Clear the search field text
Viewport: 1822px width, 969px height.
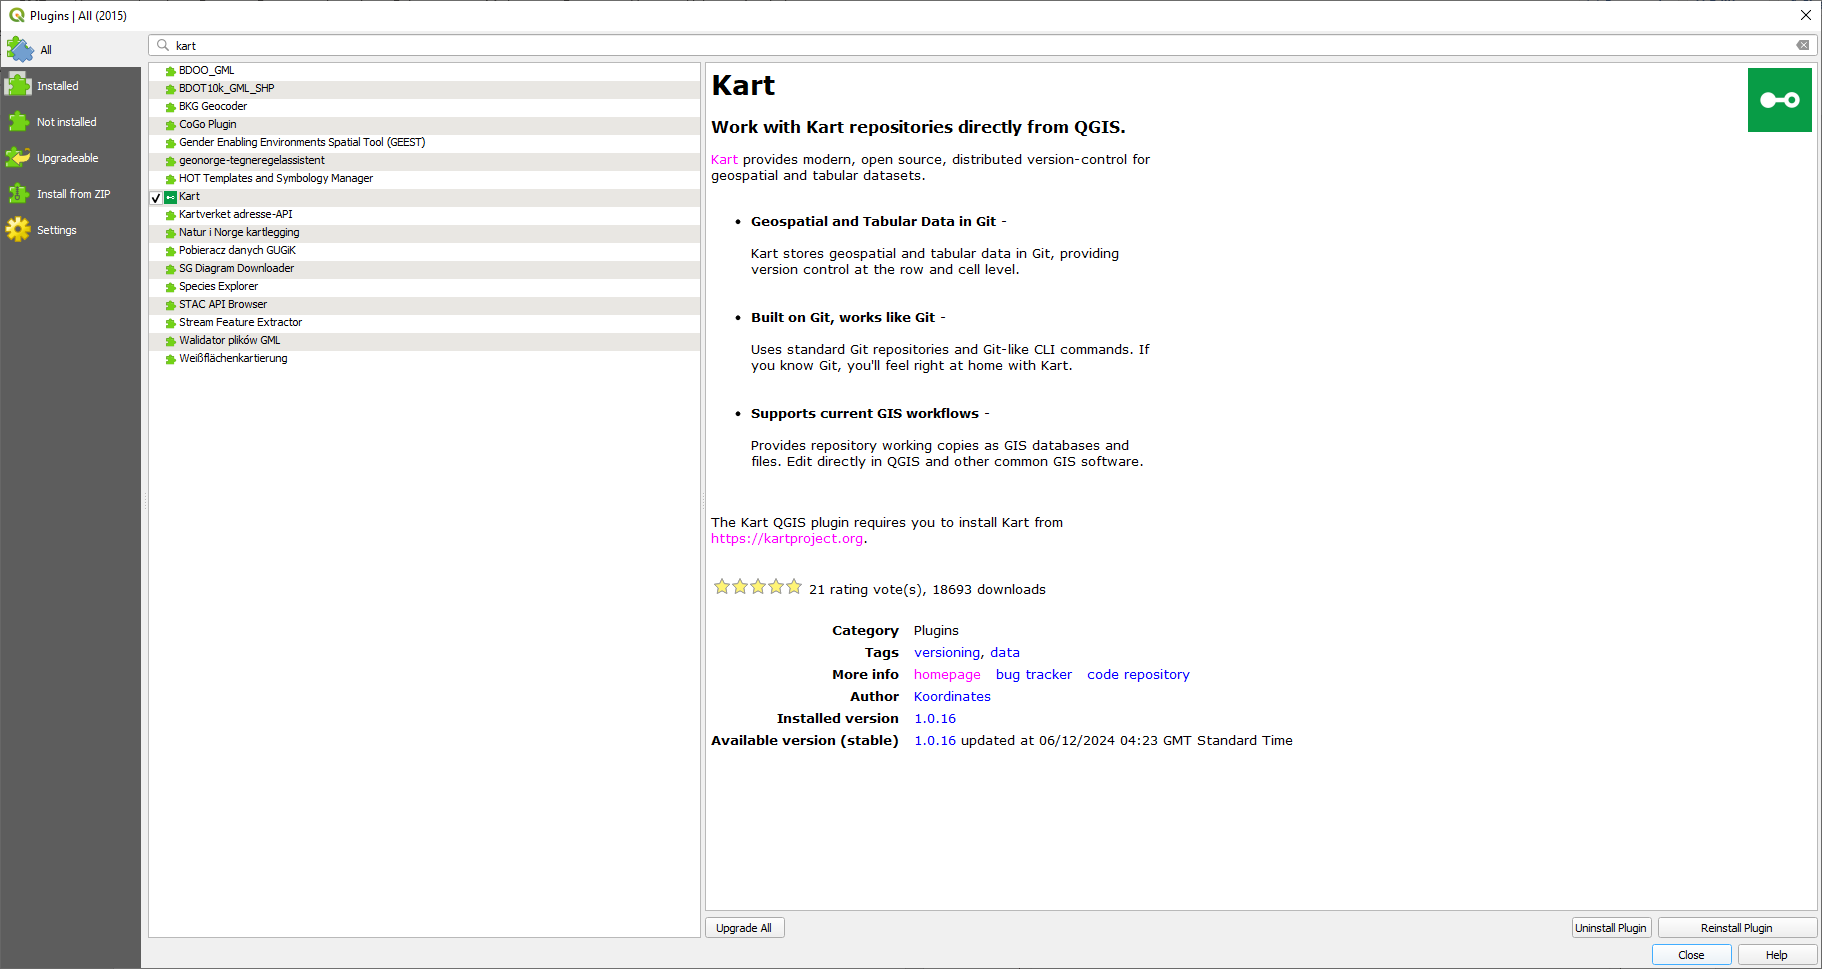tap(1802, 45)
